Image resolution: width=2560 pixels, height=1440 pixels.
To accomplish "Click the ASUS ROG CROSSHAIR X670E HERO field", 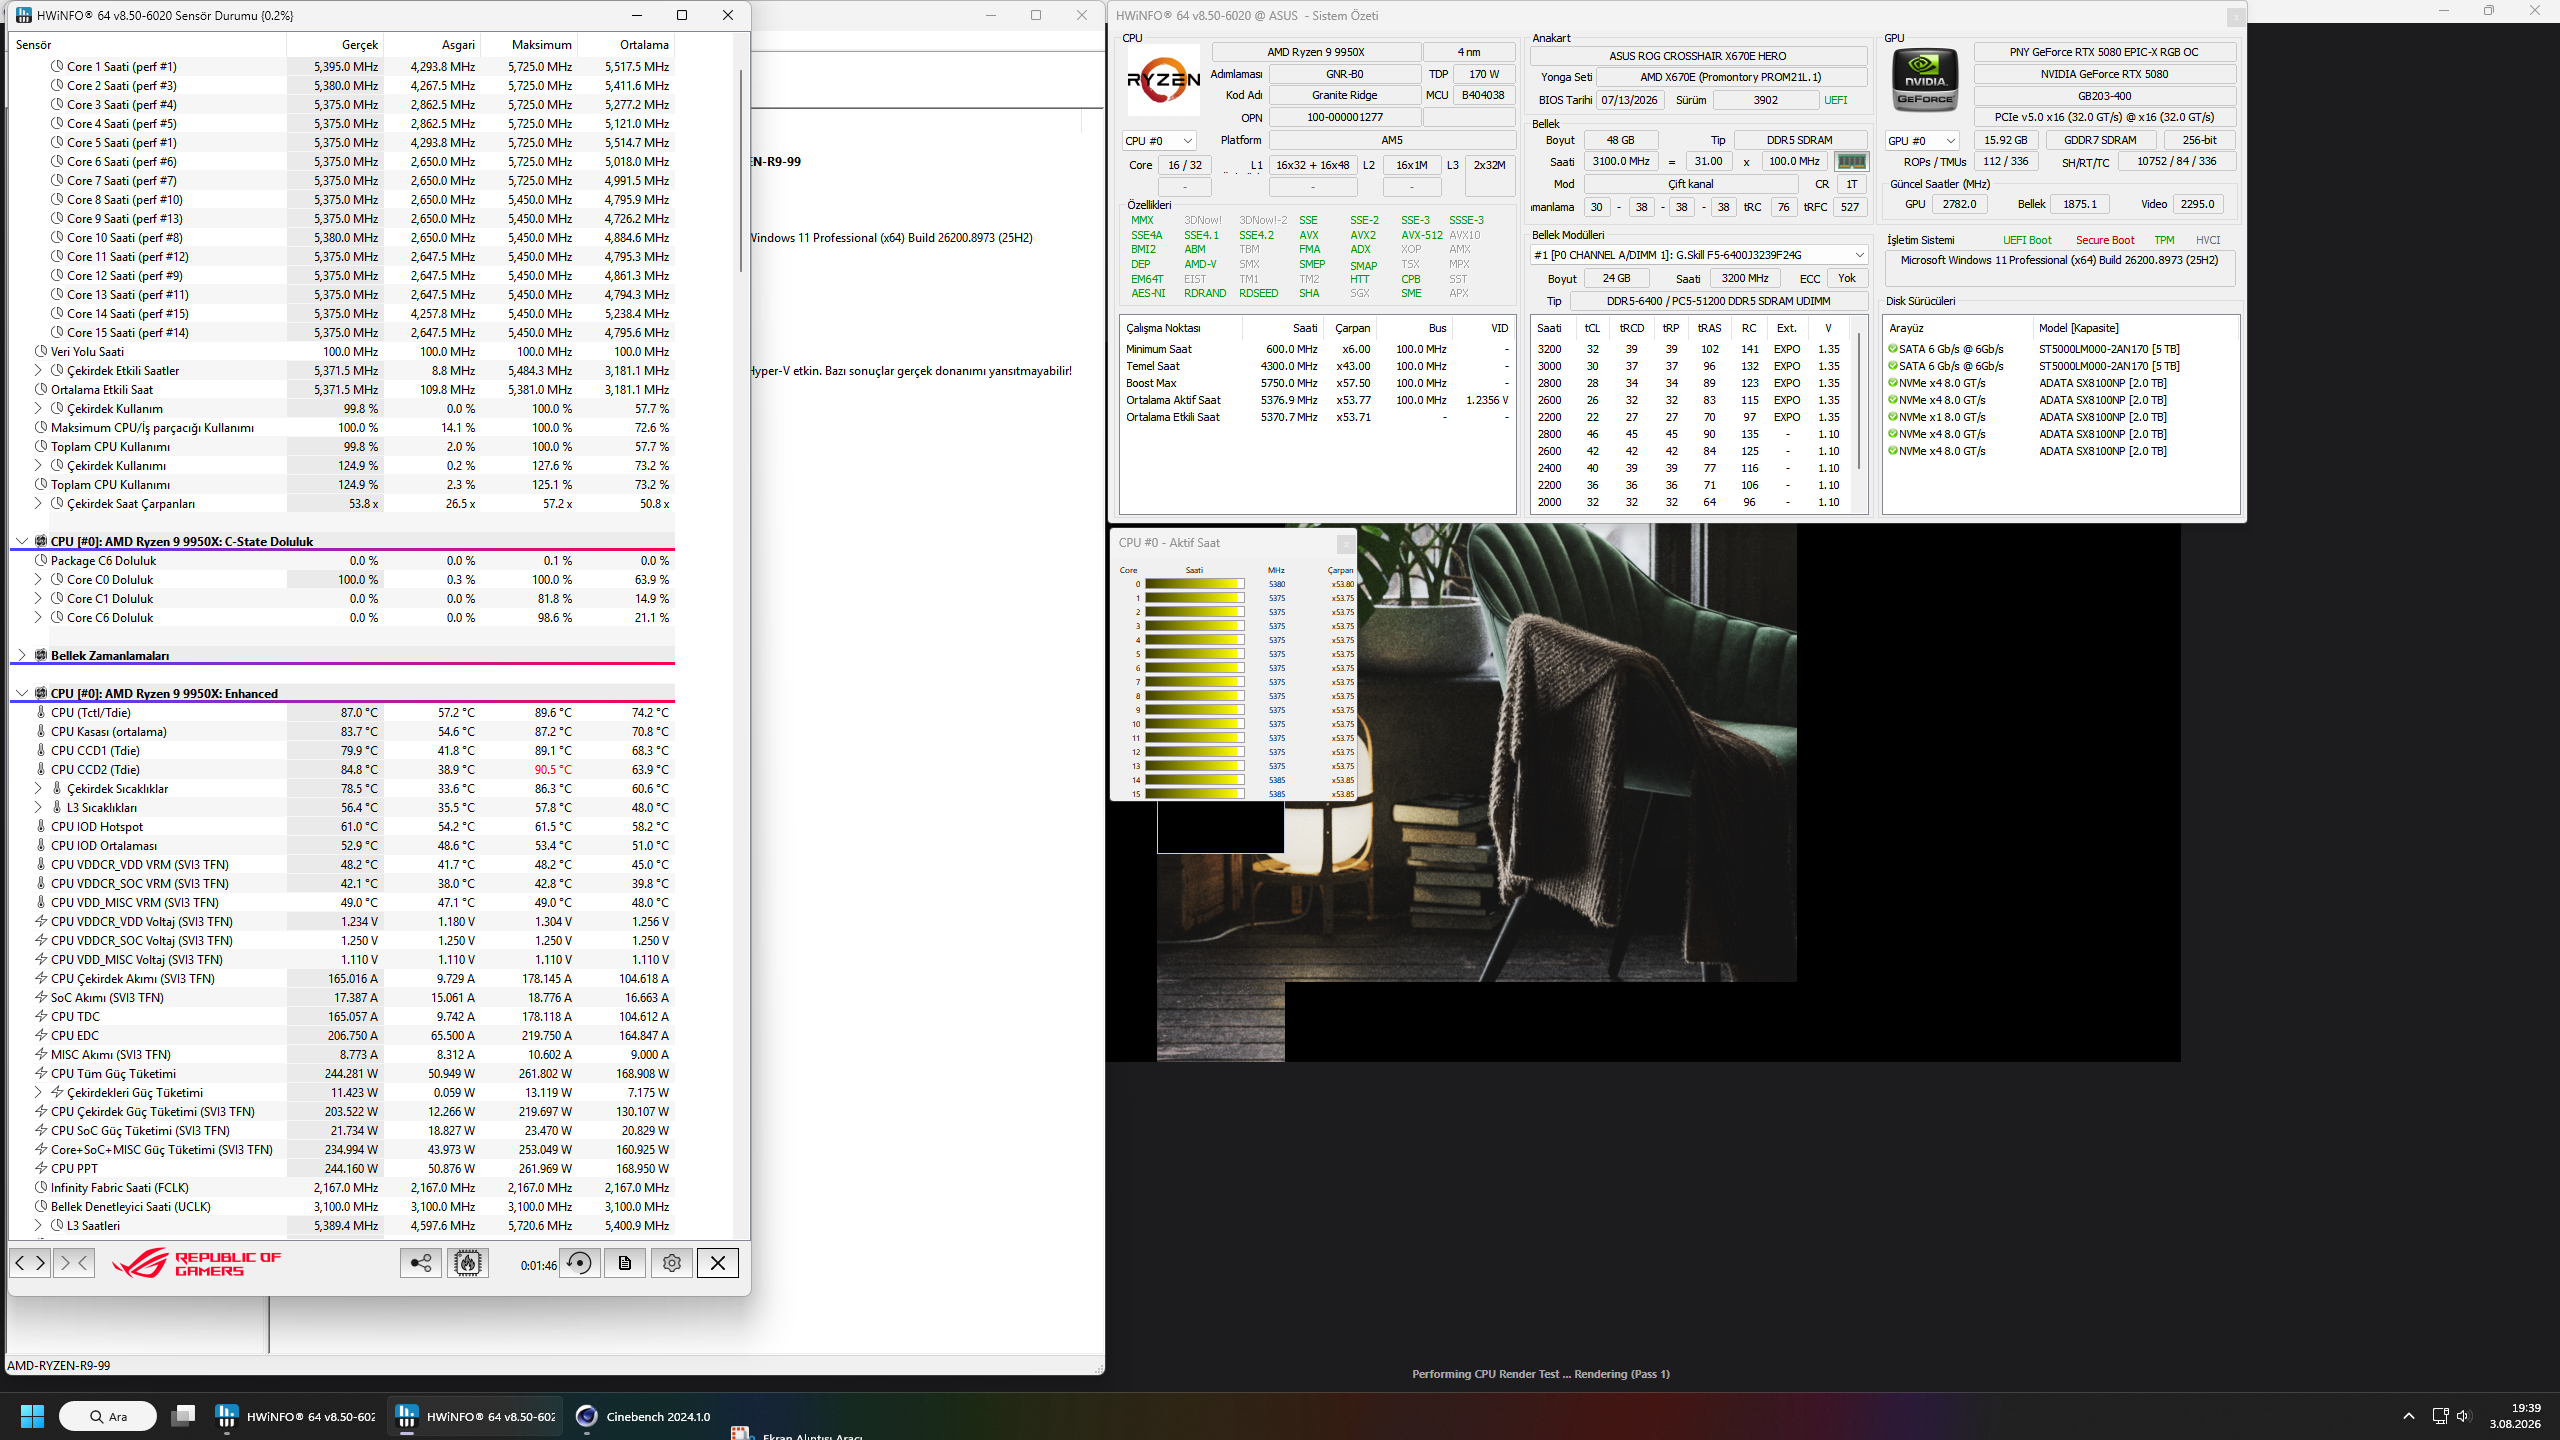I will point(1698,56).
